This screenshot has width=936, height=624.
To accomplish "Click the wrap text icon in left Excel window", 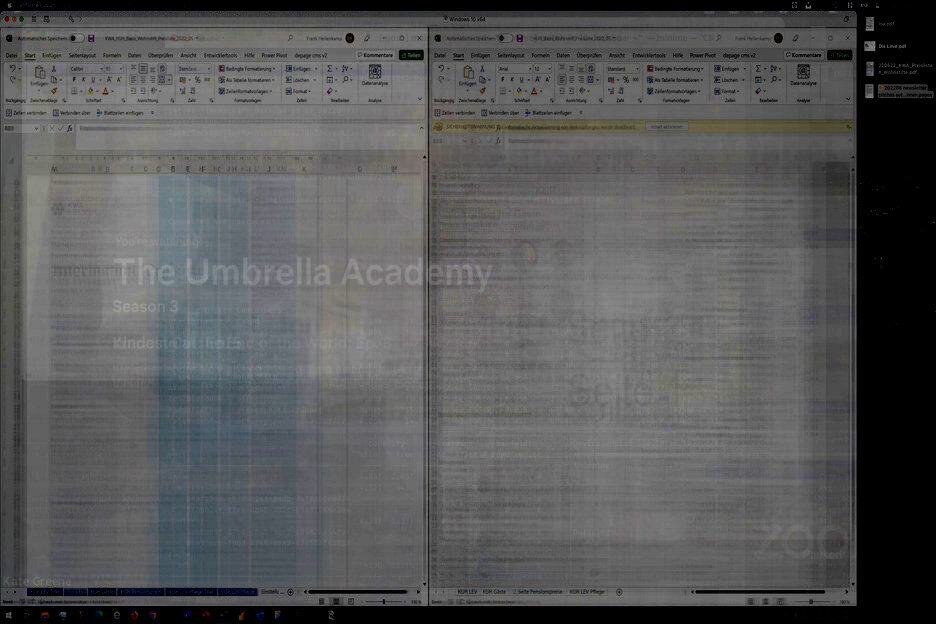I will [162, 69].
